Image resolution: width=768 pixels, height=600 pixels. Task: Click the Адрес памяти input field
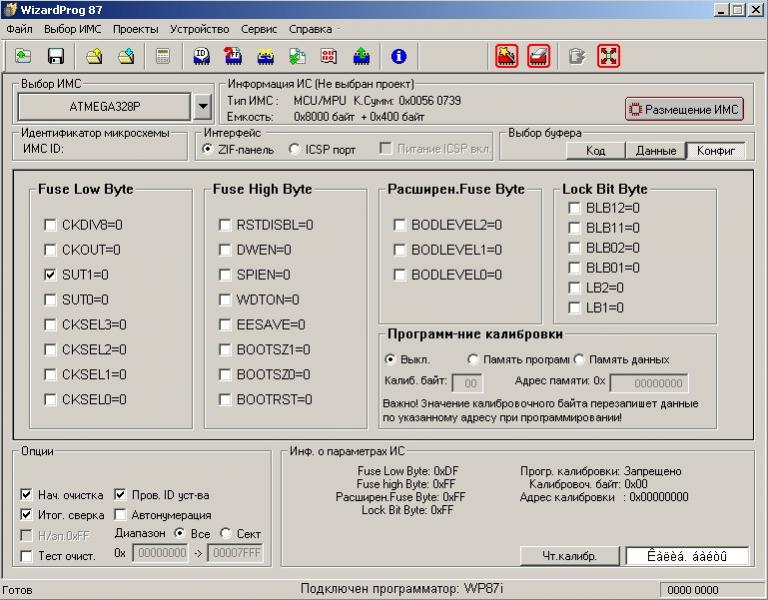[648, 383]
